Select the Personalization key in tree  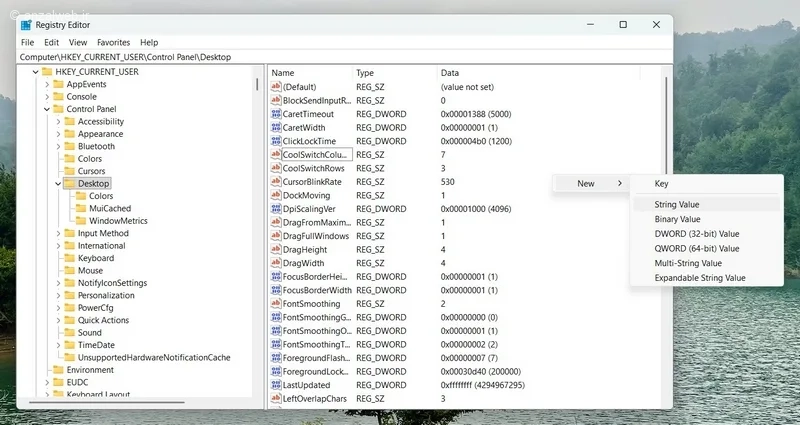tap(106, 295)
